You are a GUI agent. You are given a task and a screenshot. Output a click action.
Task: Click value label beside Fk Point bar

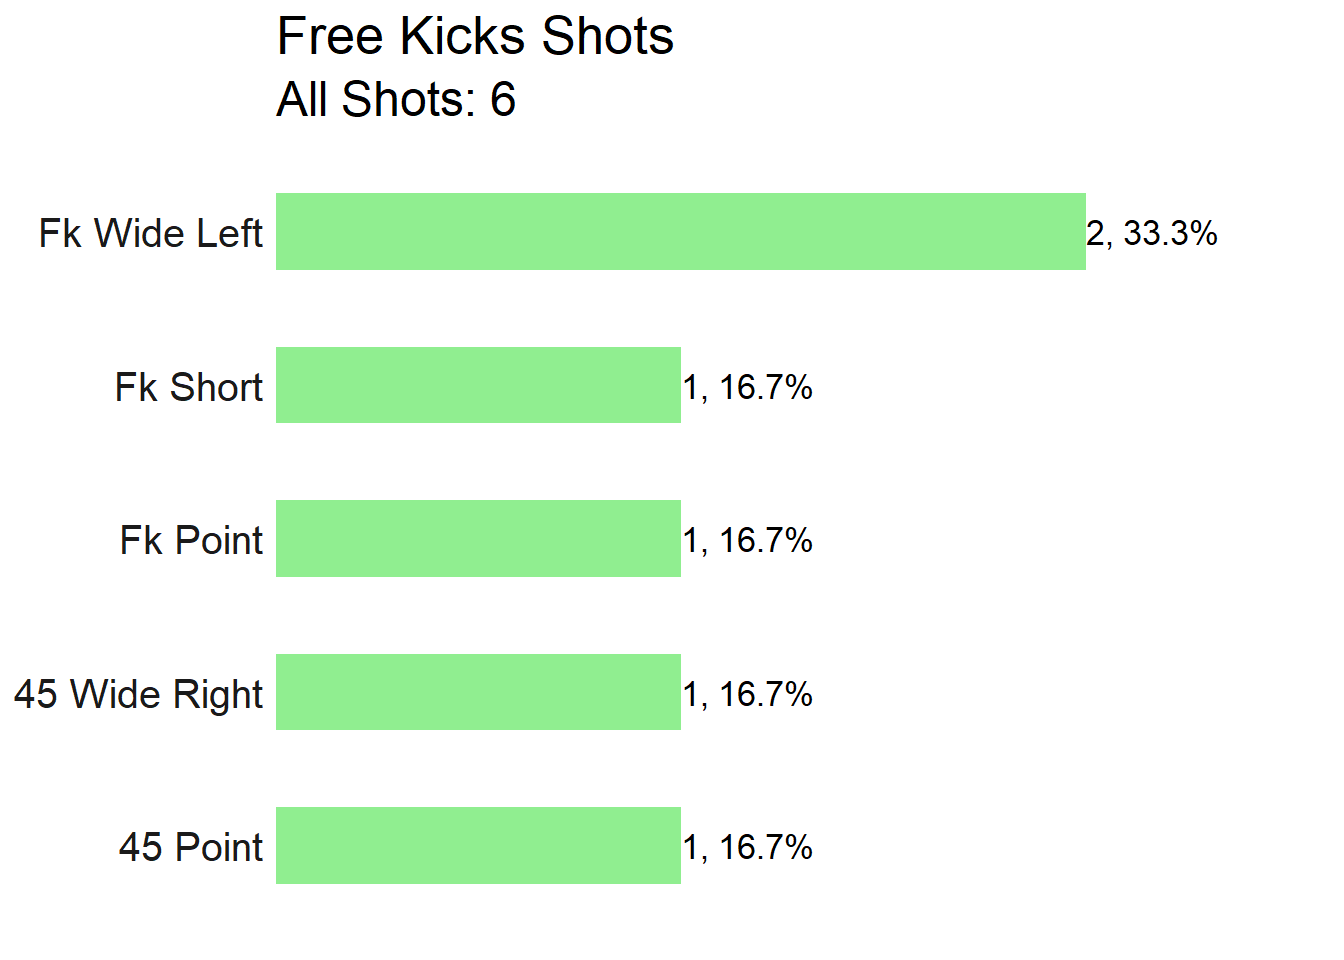[748, 540]
